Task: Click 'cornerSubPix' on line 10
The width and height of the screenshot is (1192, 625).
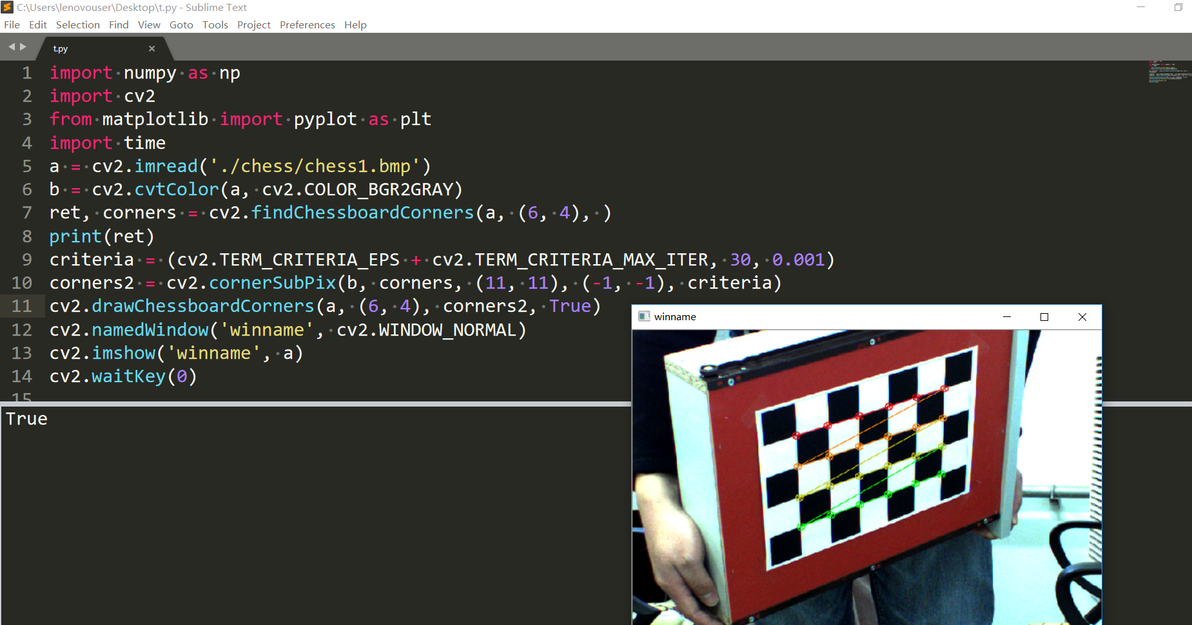Action: [272, 283]
